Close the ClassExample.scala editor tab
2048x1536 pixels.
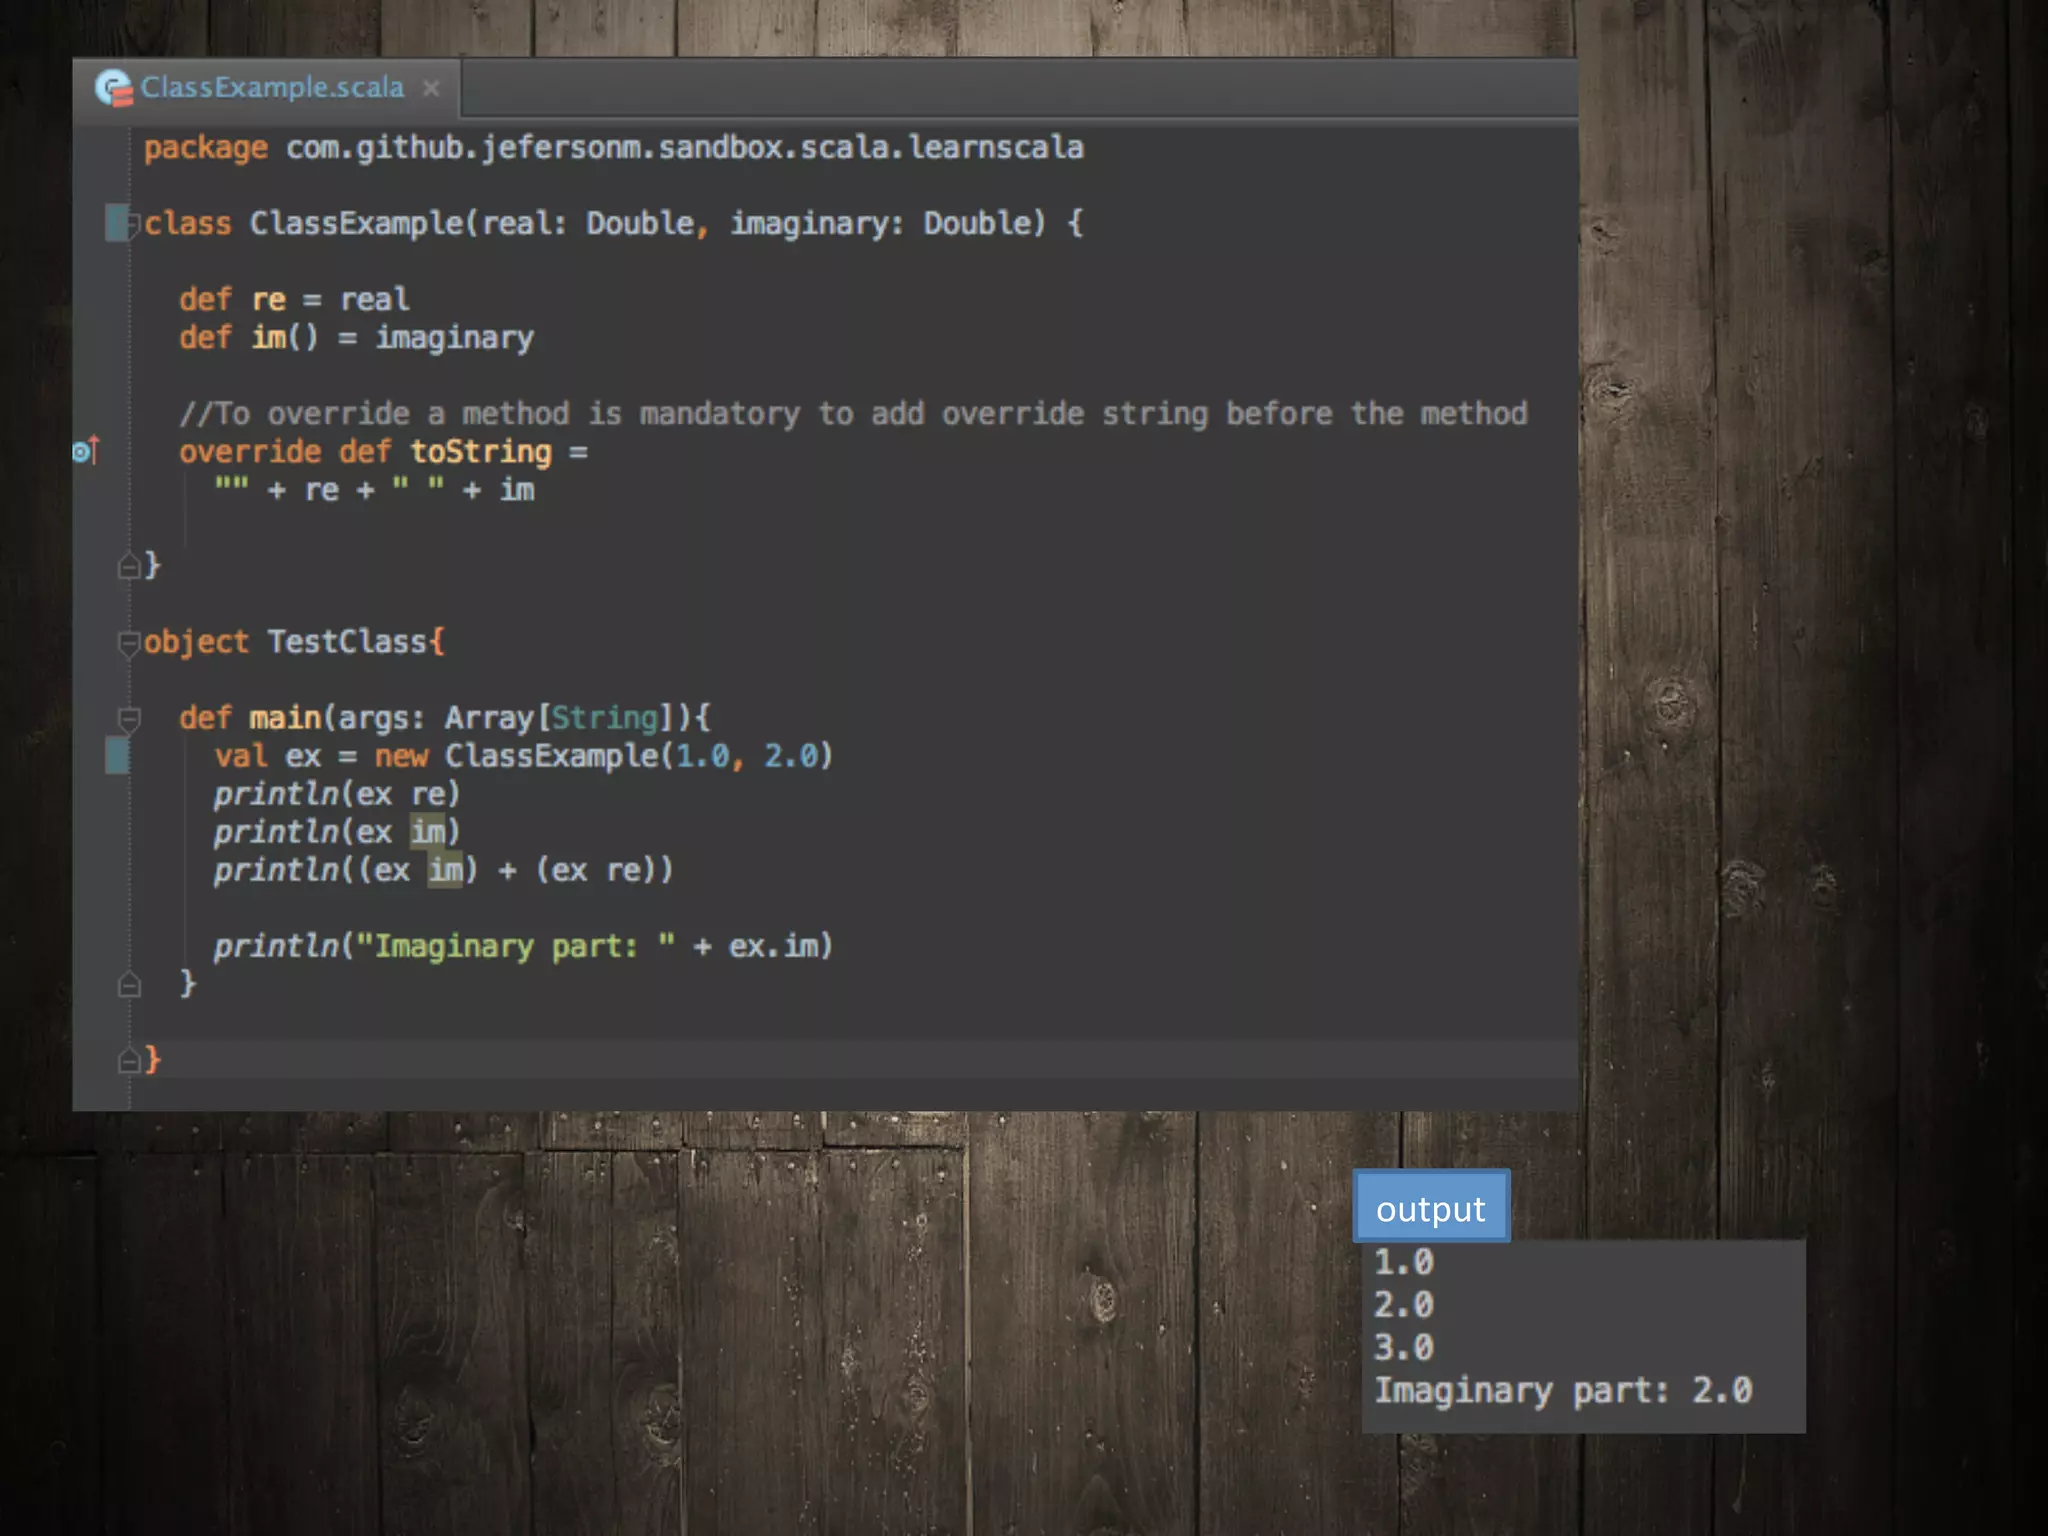point(431,89)
